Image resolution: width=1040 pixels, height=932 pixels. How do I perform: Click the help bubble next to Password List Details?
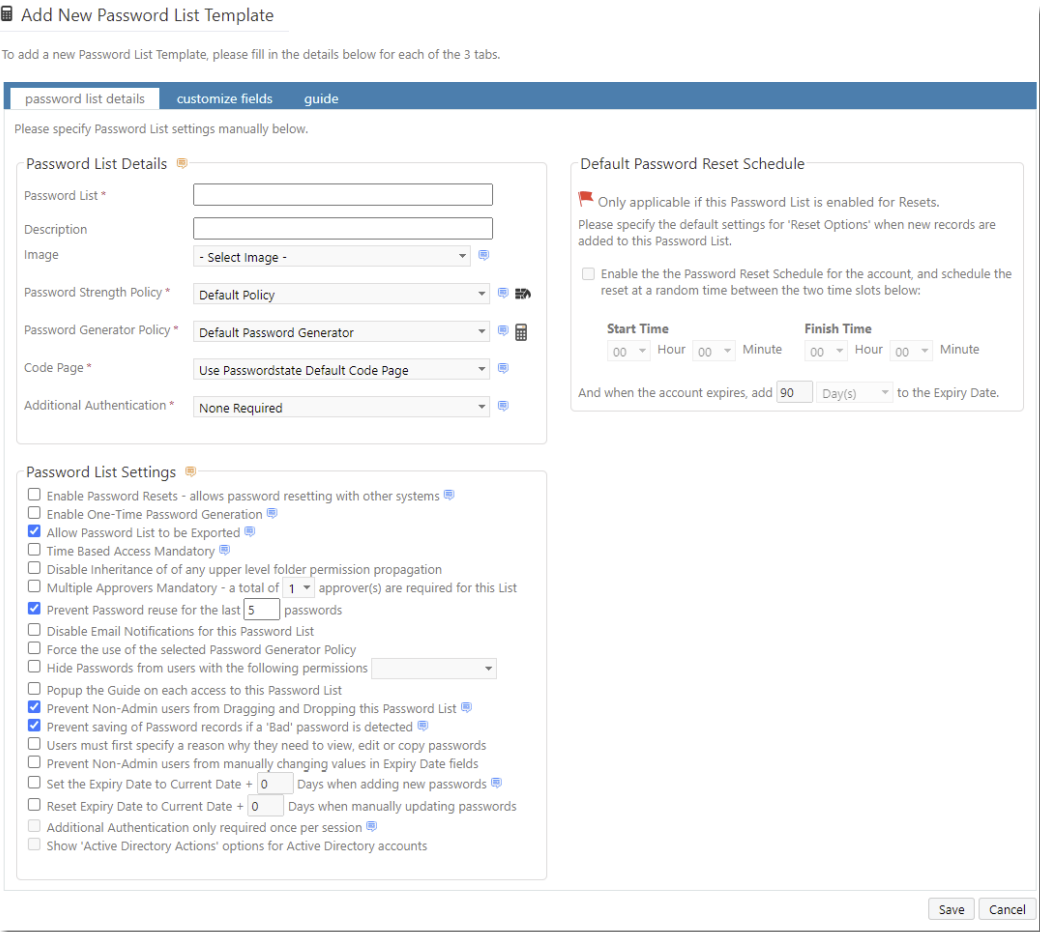pyautogui.click(x=182, y=163)
